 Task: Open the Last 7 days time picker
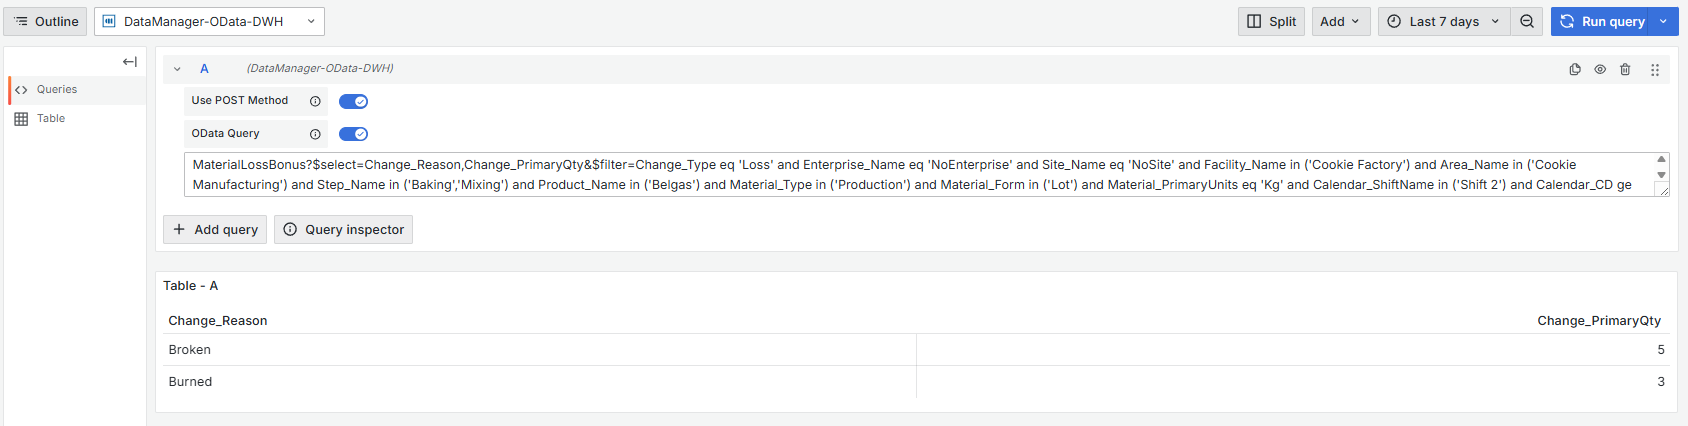click(1443, 22)
